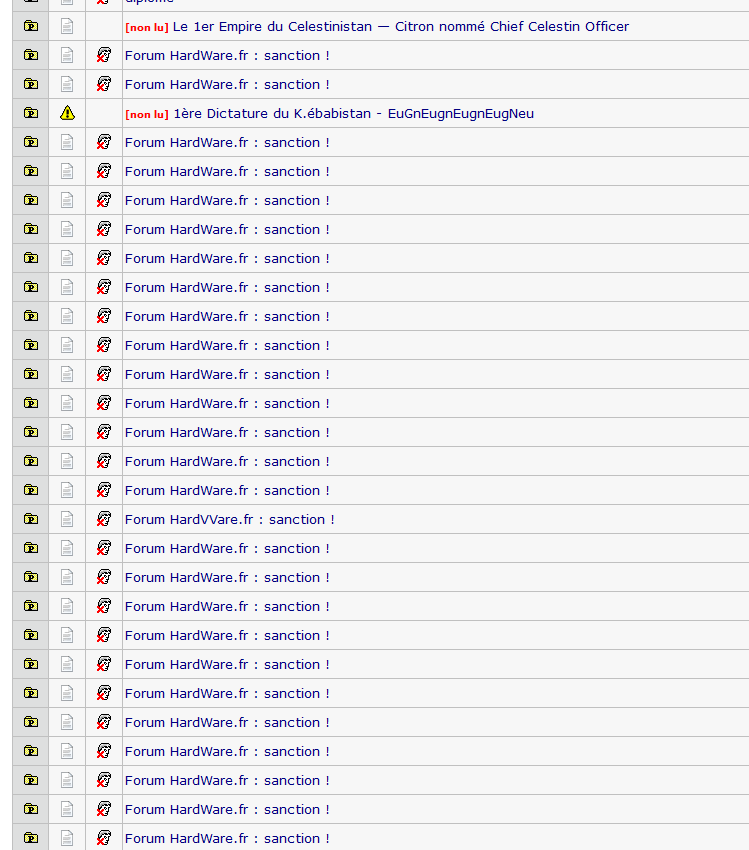Open the bottom-most visible sanction topic
This screenshot has height=850, width=749.
pyautogui.click(x=227, y=839)
